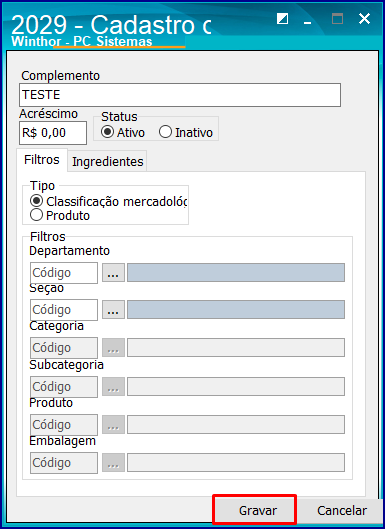Switch to the Filtros tab
The image size is (385, 529).
tap(42, 160)
